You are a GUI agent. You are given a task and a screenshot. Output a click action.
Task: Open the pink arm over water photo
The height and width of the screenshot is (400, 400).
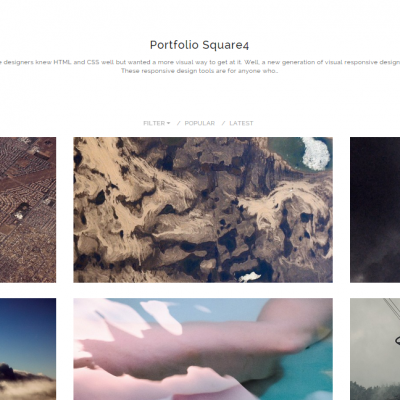tap(203, 349)
